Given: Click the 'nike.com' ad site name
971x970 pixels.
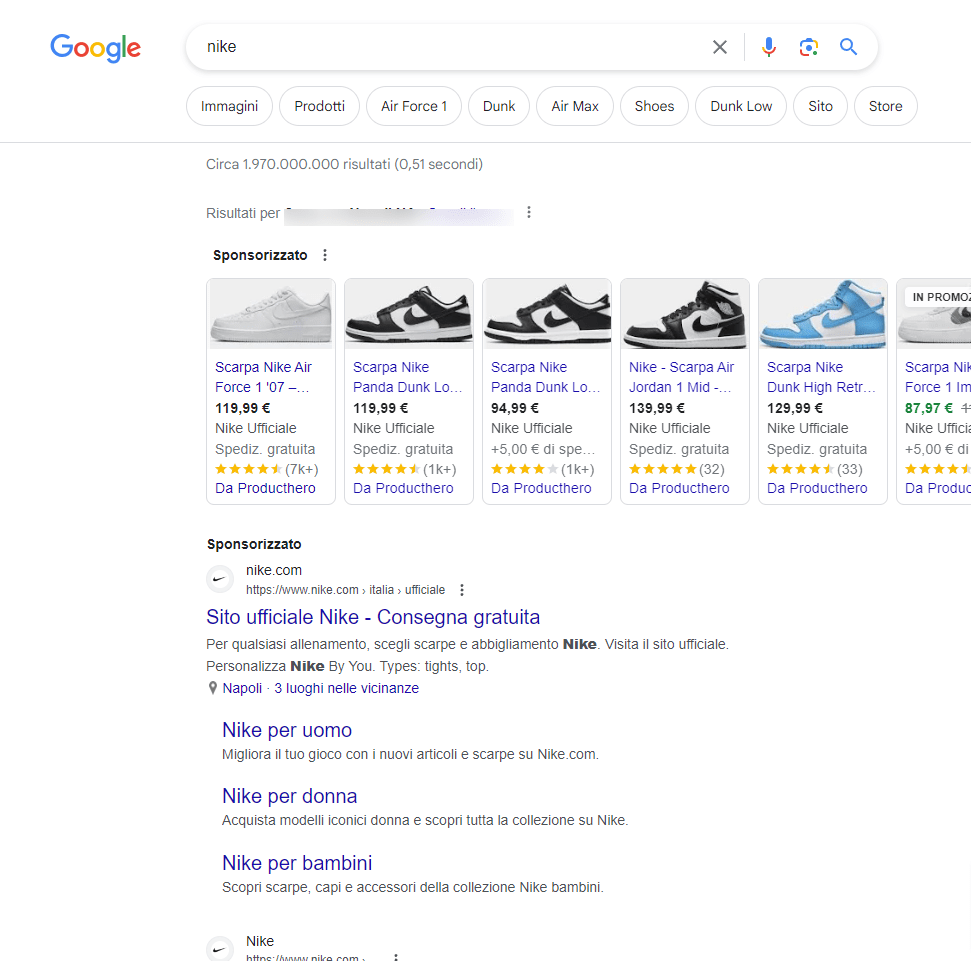Looking at the screenshot, I should [274, 570].
